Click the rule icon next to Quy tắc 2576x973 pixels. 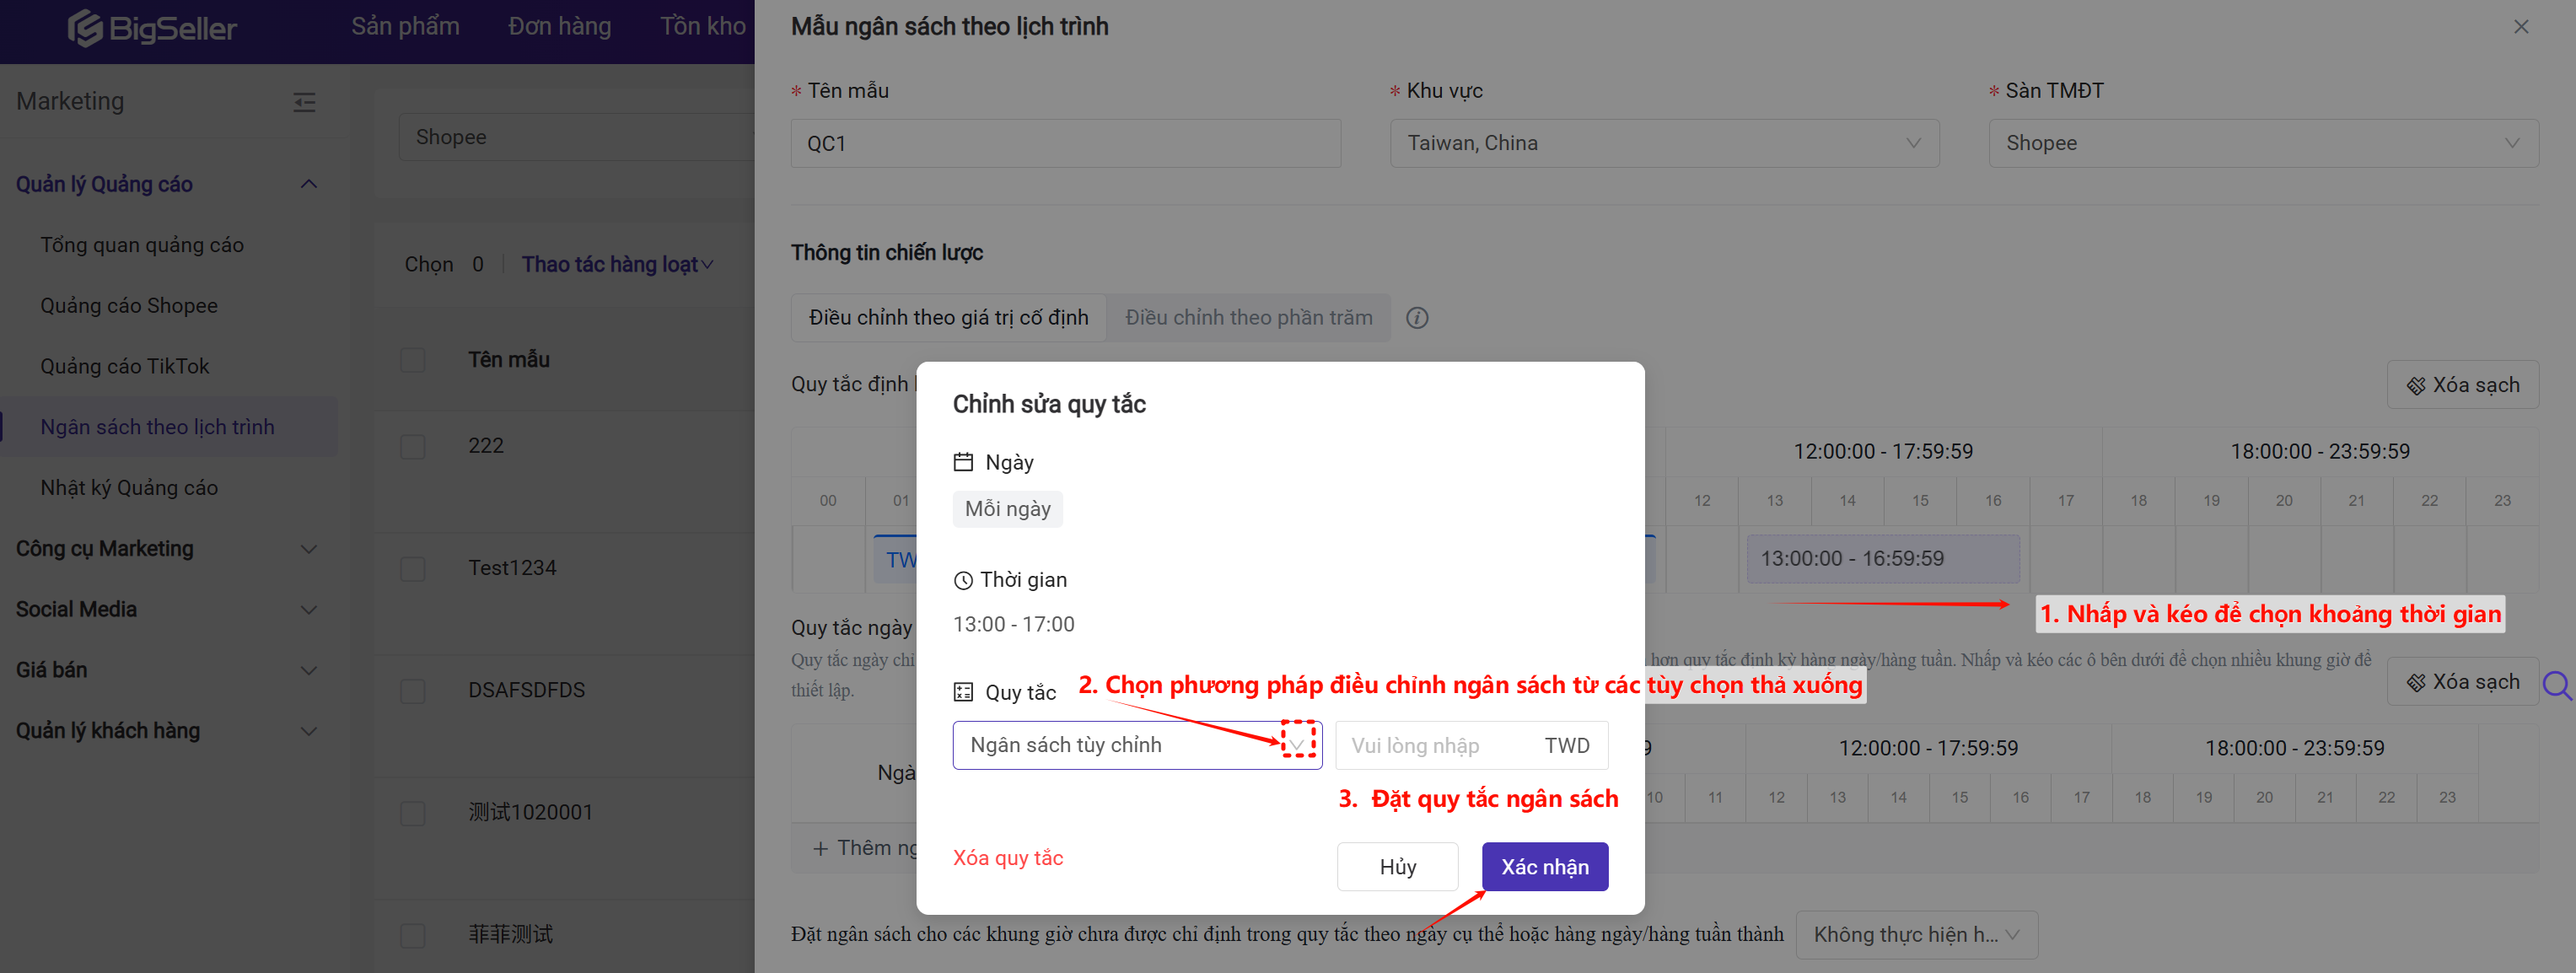(963, 692)
